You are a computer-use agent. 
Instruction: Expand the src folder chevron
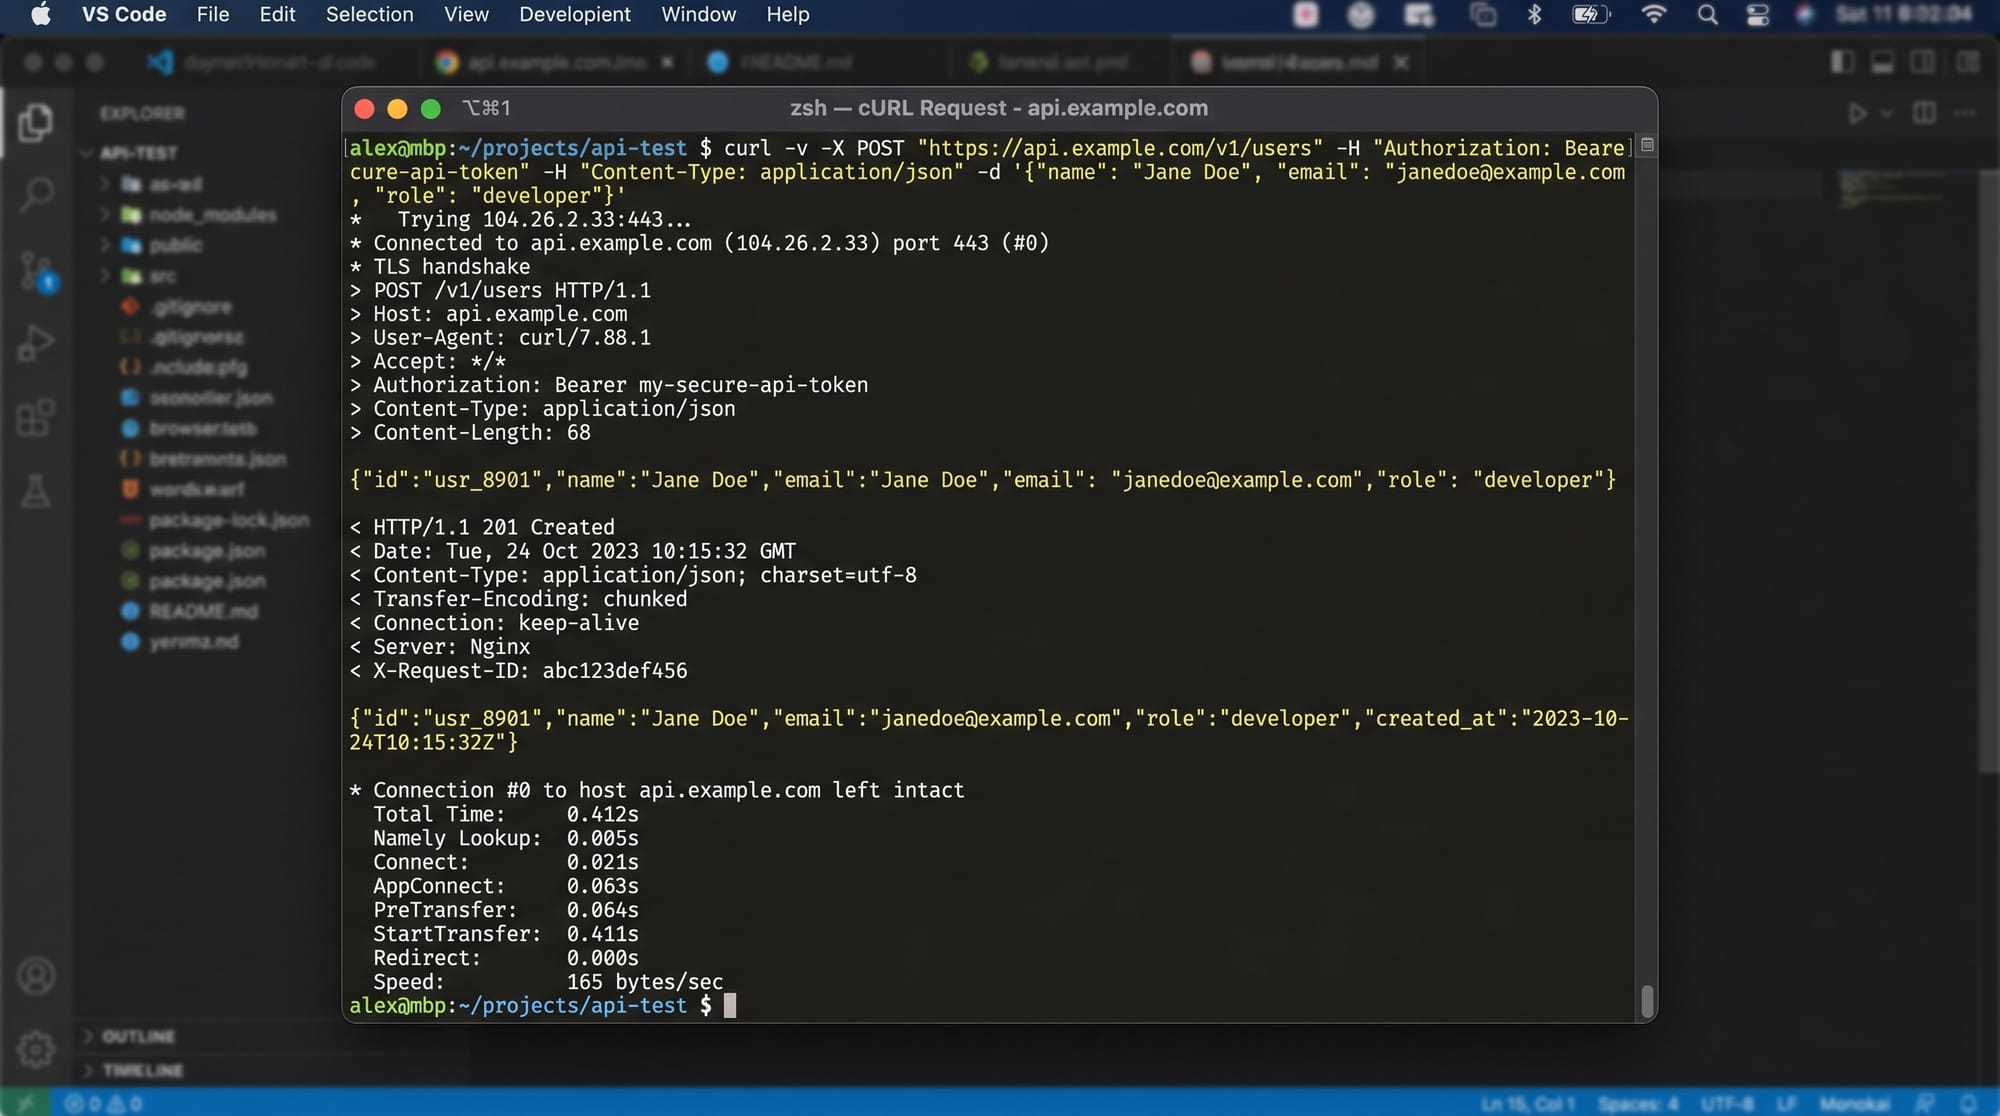coord(105,275)
